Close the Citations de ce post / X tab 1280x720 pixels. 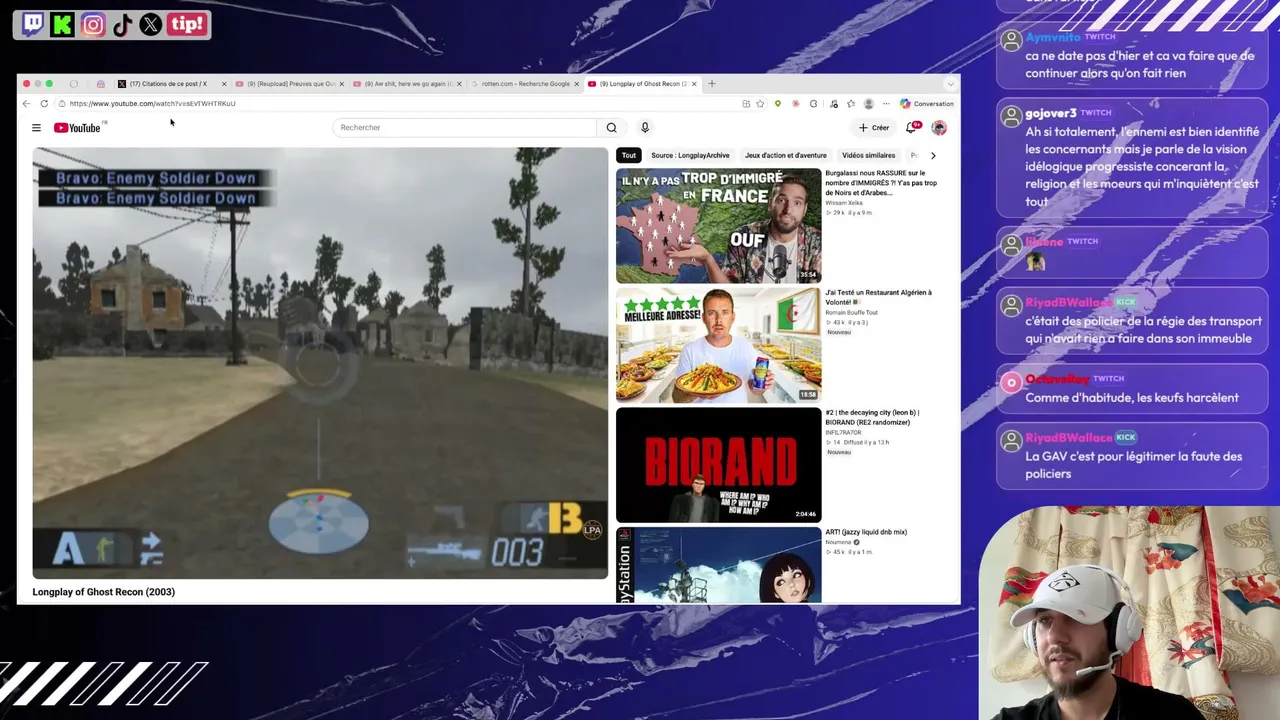(x=224, y=84)
